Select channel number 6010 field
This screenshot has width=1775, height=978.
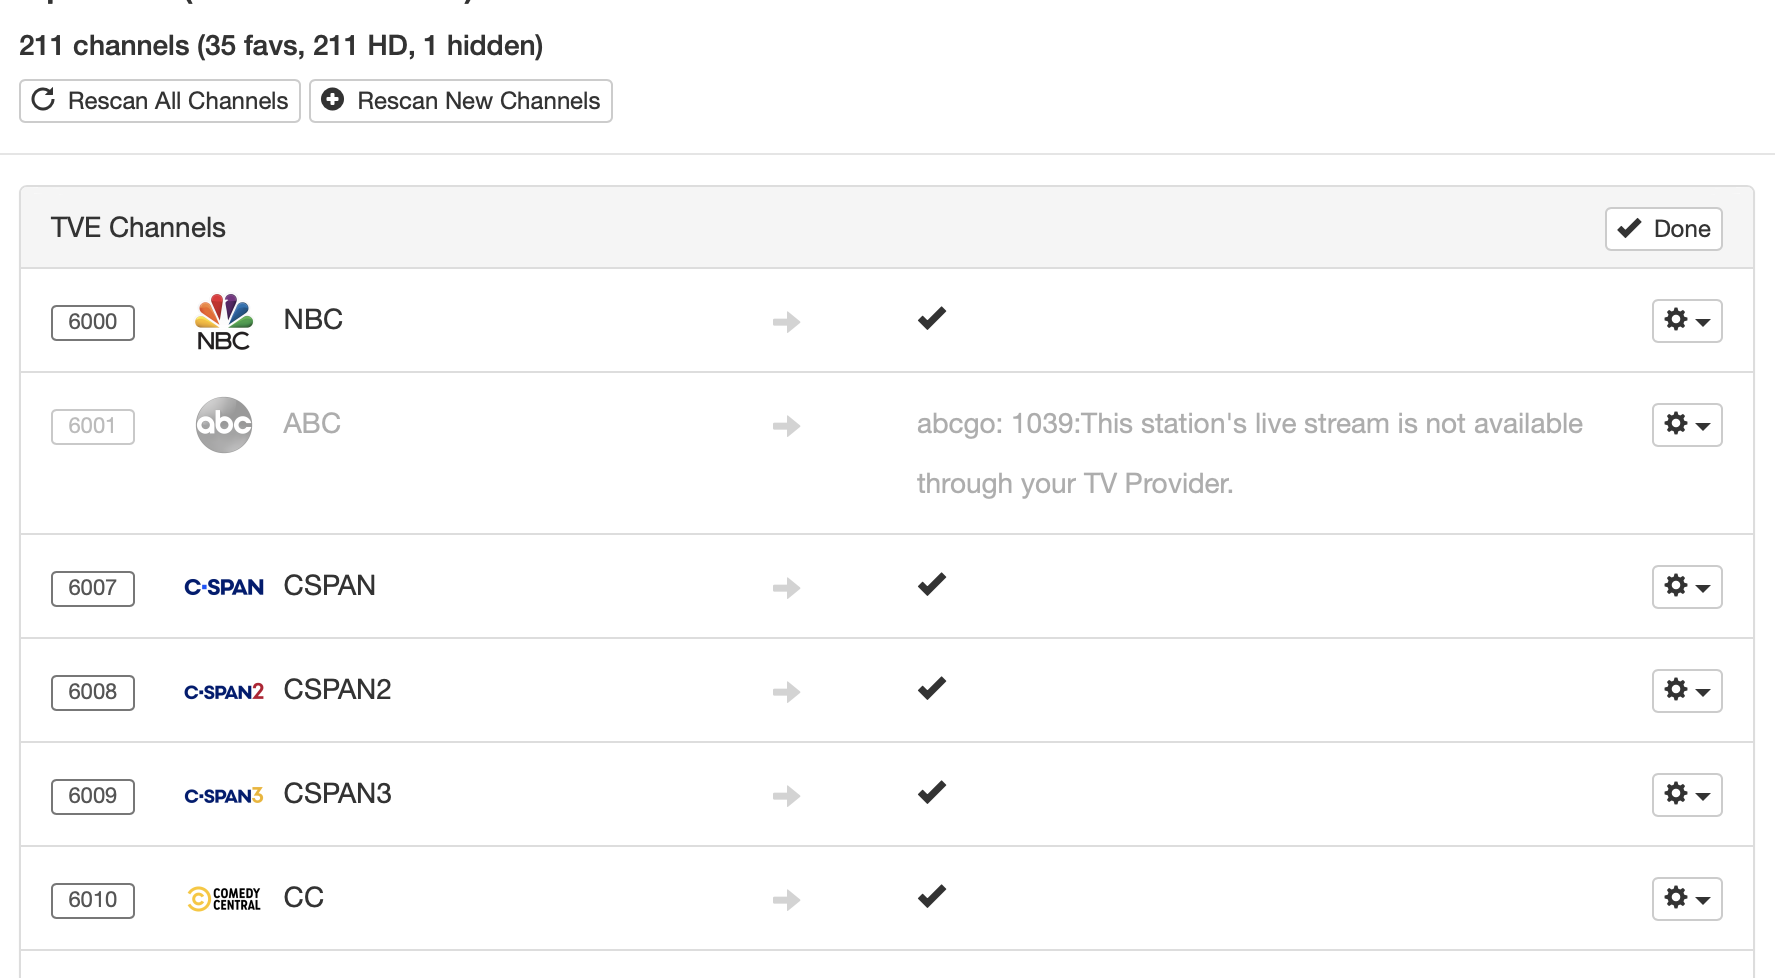pos(93,900)
